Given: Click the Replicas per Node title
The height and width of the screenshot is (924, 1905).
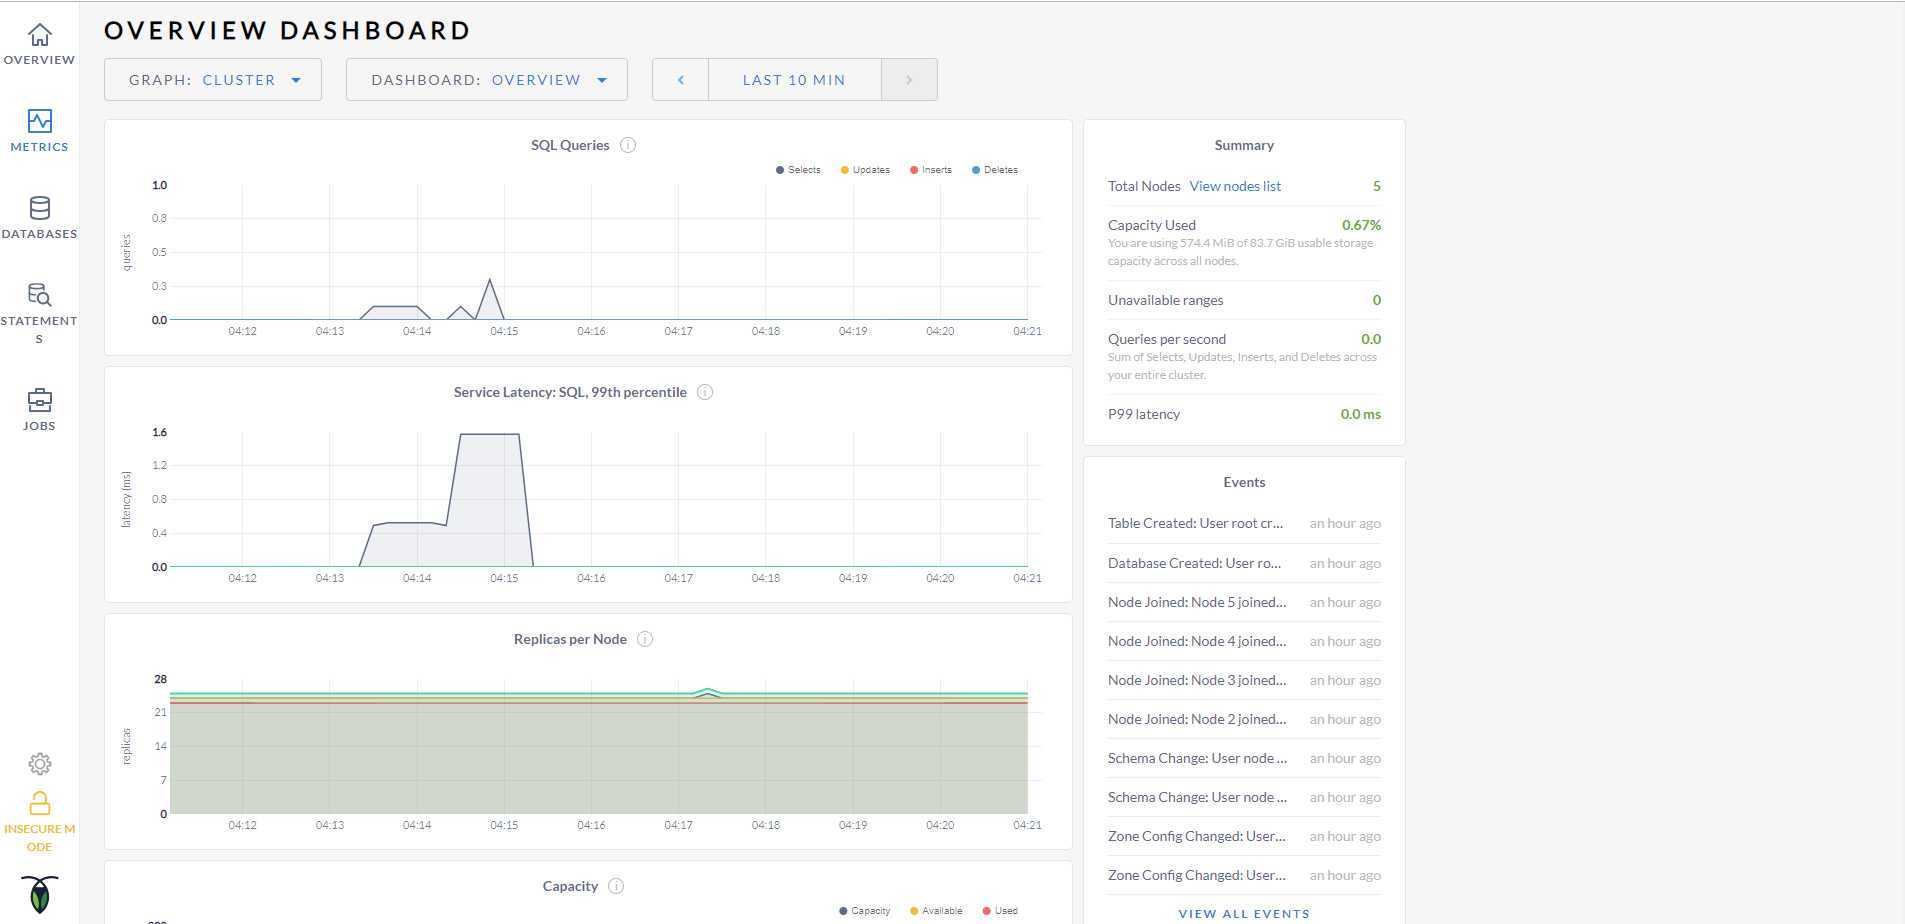Looking at the screenshot, I should (570, 639).
